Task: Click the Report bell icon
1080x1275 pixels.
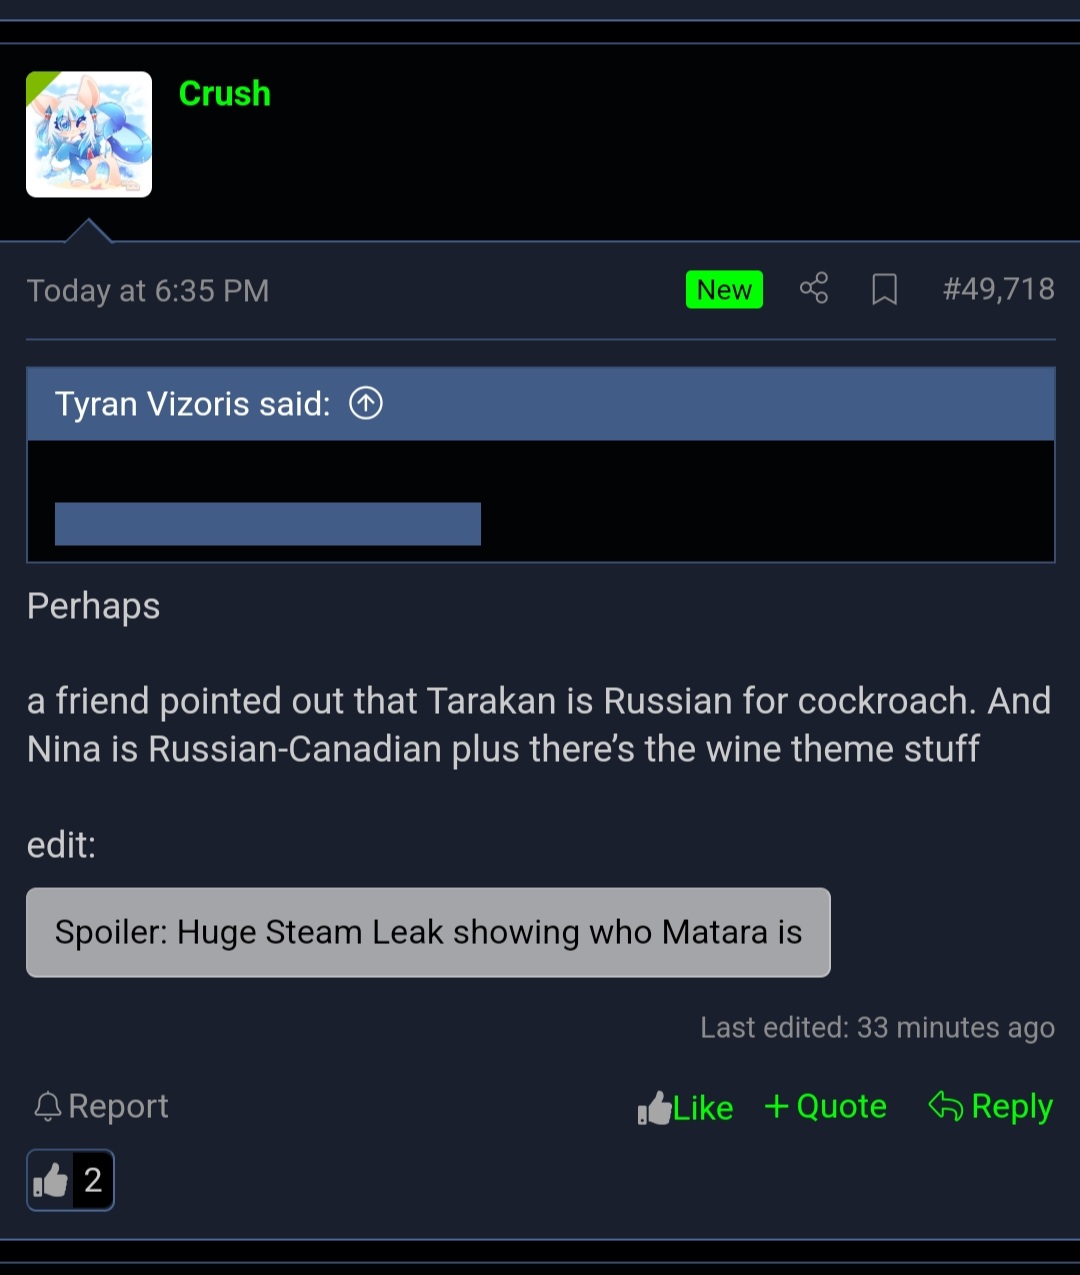Action: pyautogui.click(x=47, y=1106)
